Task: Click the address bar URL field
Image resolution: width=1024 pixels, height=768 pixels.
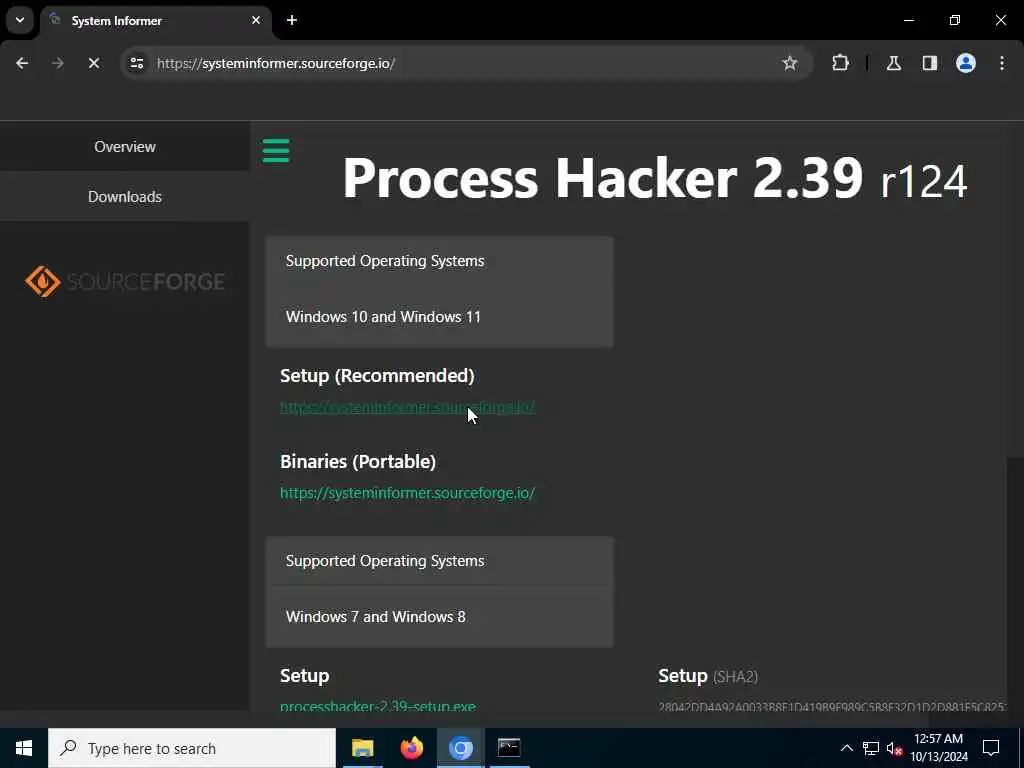Action: click(457, 63)
